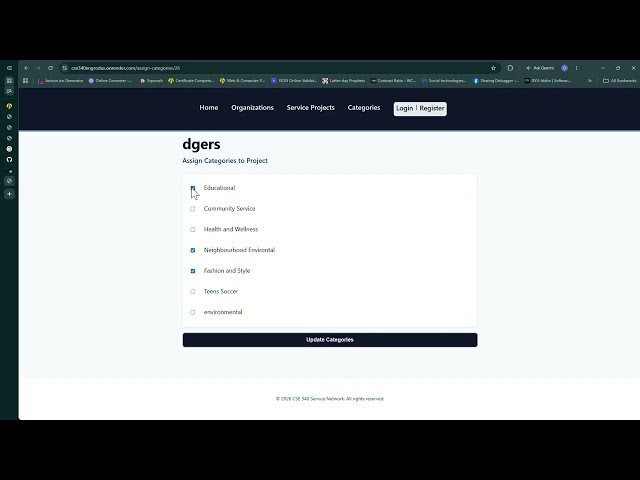
Task: Reload the page
Action: (x=50, y=68)
